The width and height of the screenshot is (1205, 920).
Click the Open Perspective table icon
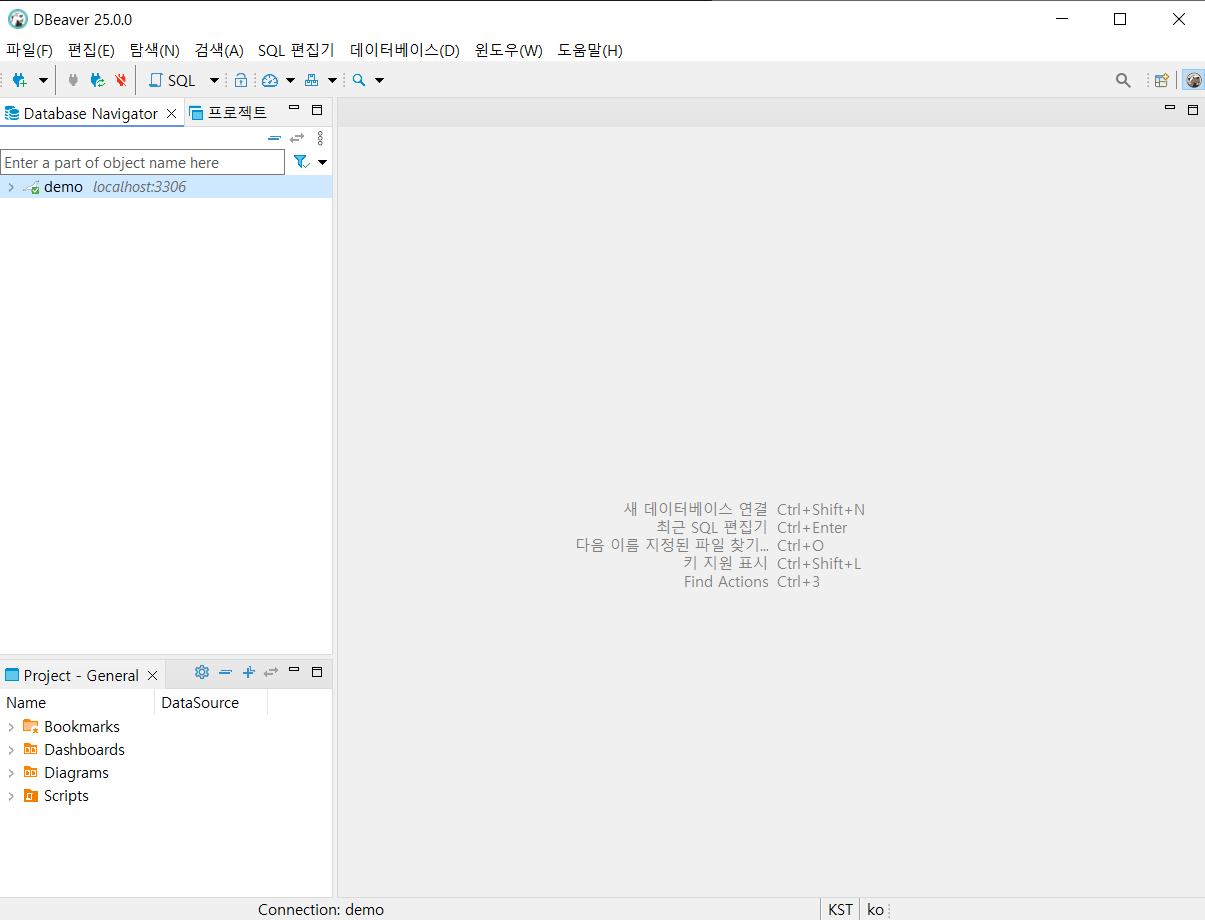coord(1161,80)
